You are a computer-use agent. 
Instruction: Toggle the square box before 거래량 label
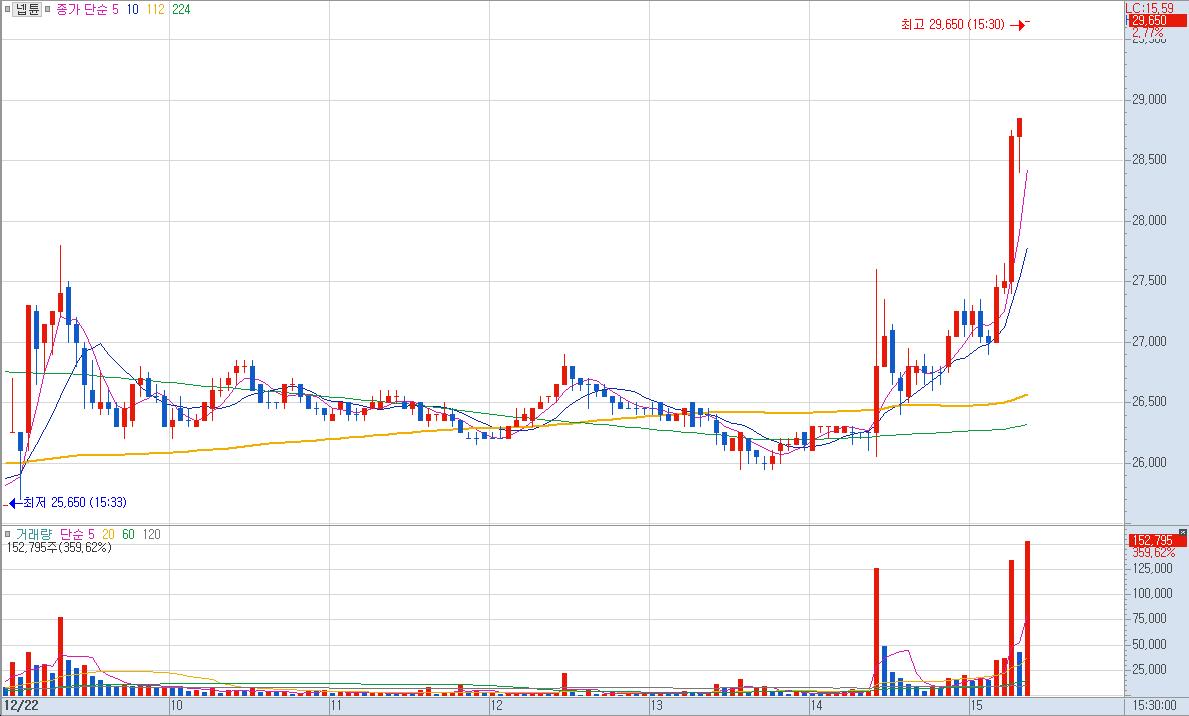(8, 534)
